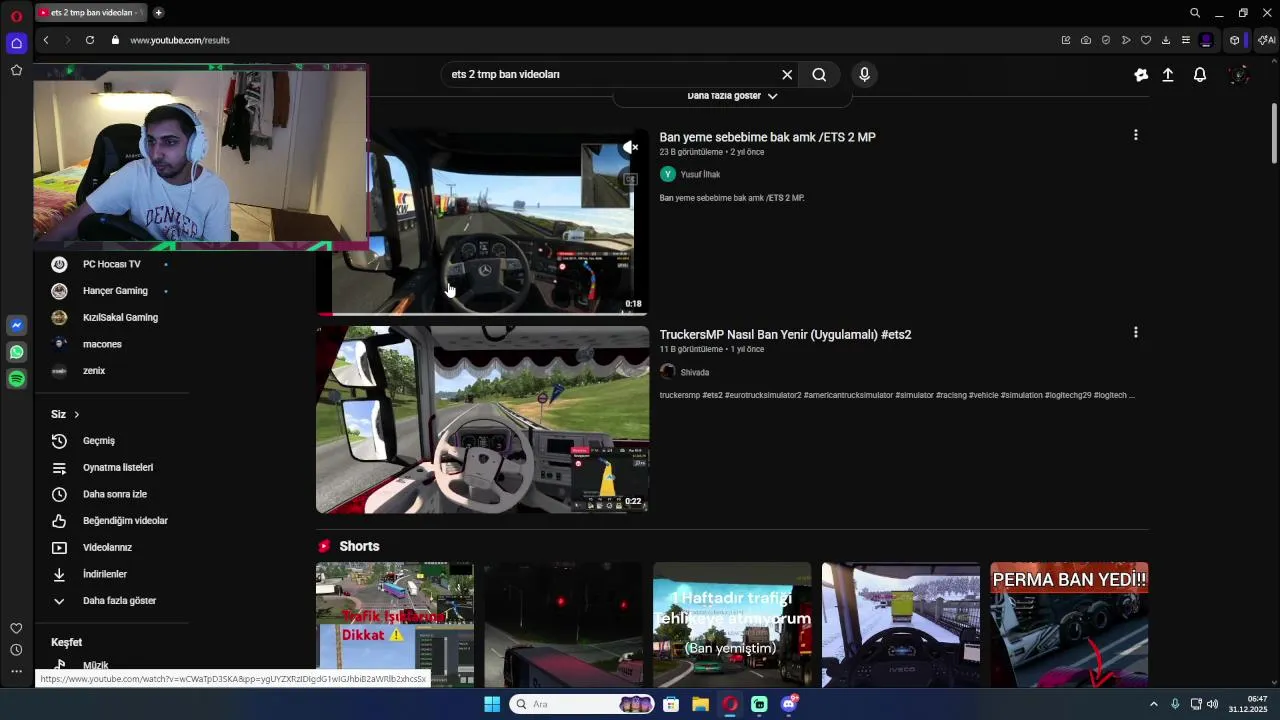
Task: Expand 'Daha fazla göster' above results
Action: click(732, 96)
